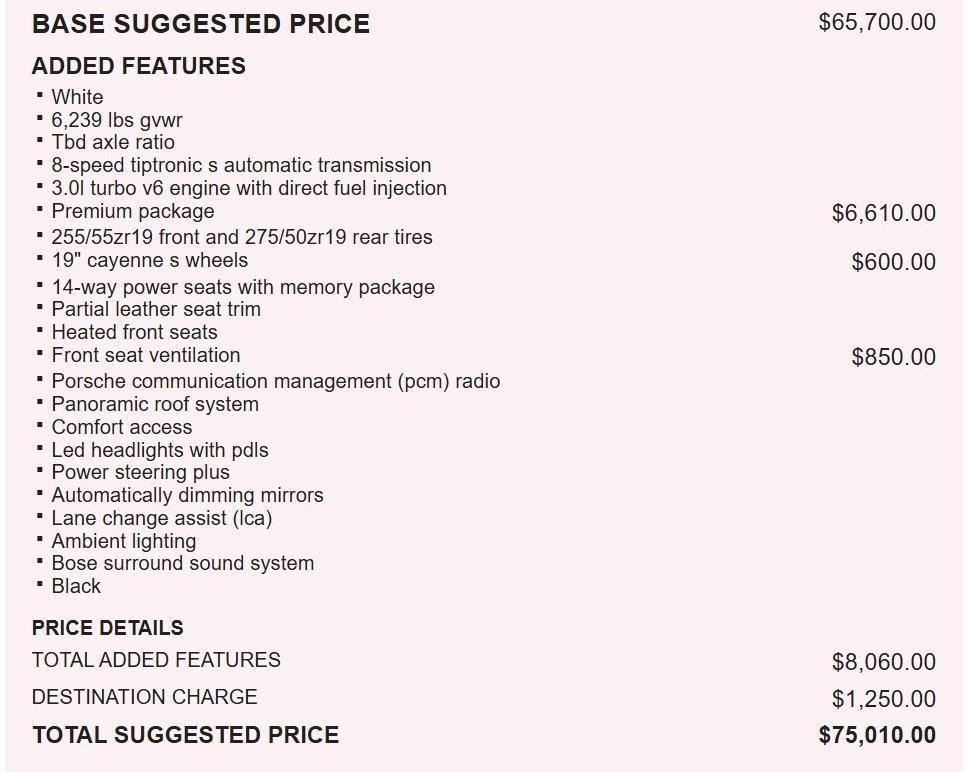
Task: Click the $850.00 seat ventilation price
Action: coord(894,357)
